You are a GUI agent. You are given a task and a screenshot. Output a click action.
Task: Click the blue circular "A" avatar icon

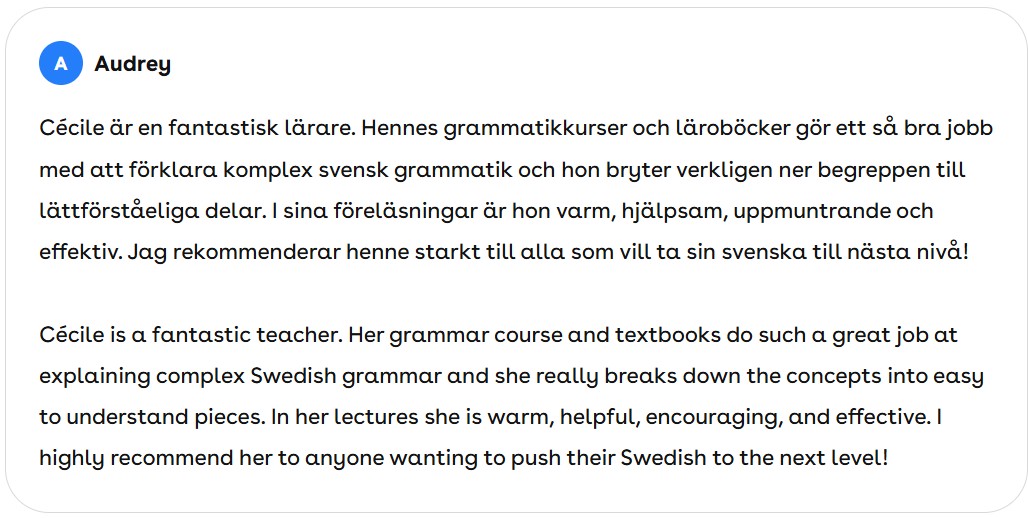(60, 64)
